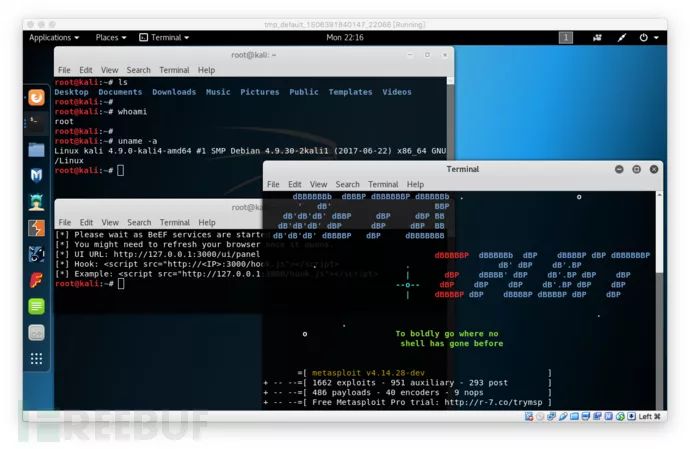The width and height of the screenshot is (690, 449).
Task: Open the Terminal icon in the dock
Action: coord(37,123)
